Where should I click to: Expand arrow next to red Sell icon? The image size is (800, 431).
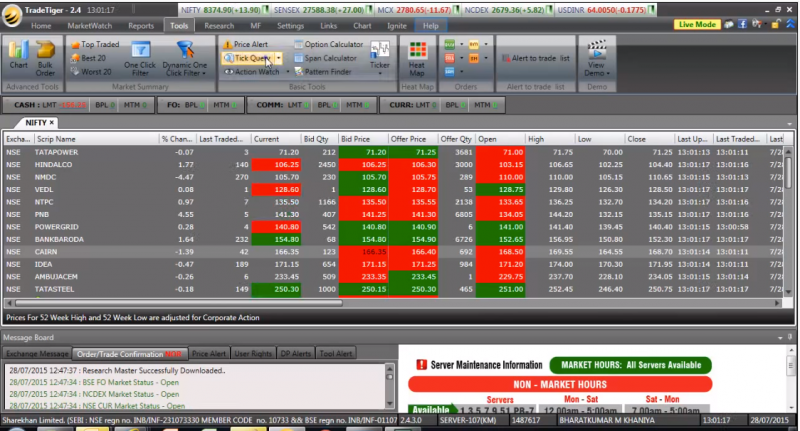tap(462, 58)
